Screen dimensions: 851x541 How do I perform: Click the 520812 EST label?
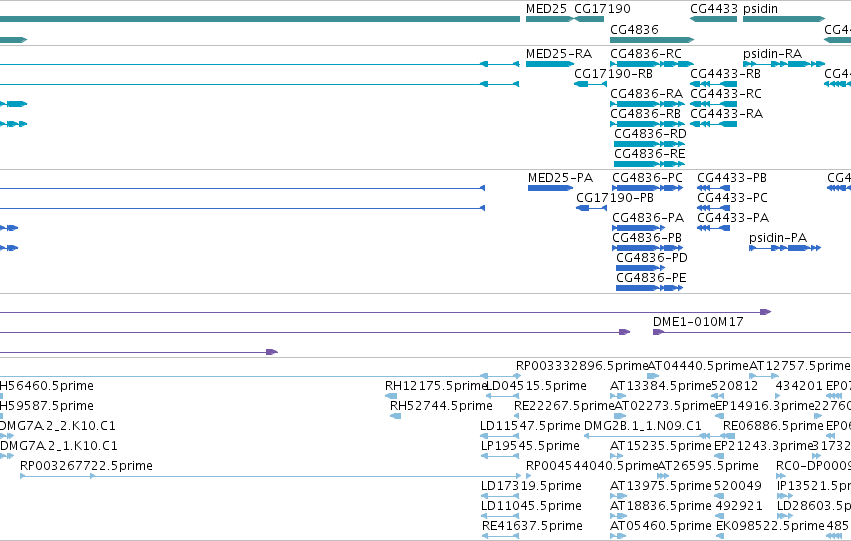point(734,386)
